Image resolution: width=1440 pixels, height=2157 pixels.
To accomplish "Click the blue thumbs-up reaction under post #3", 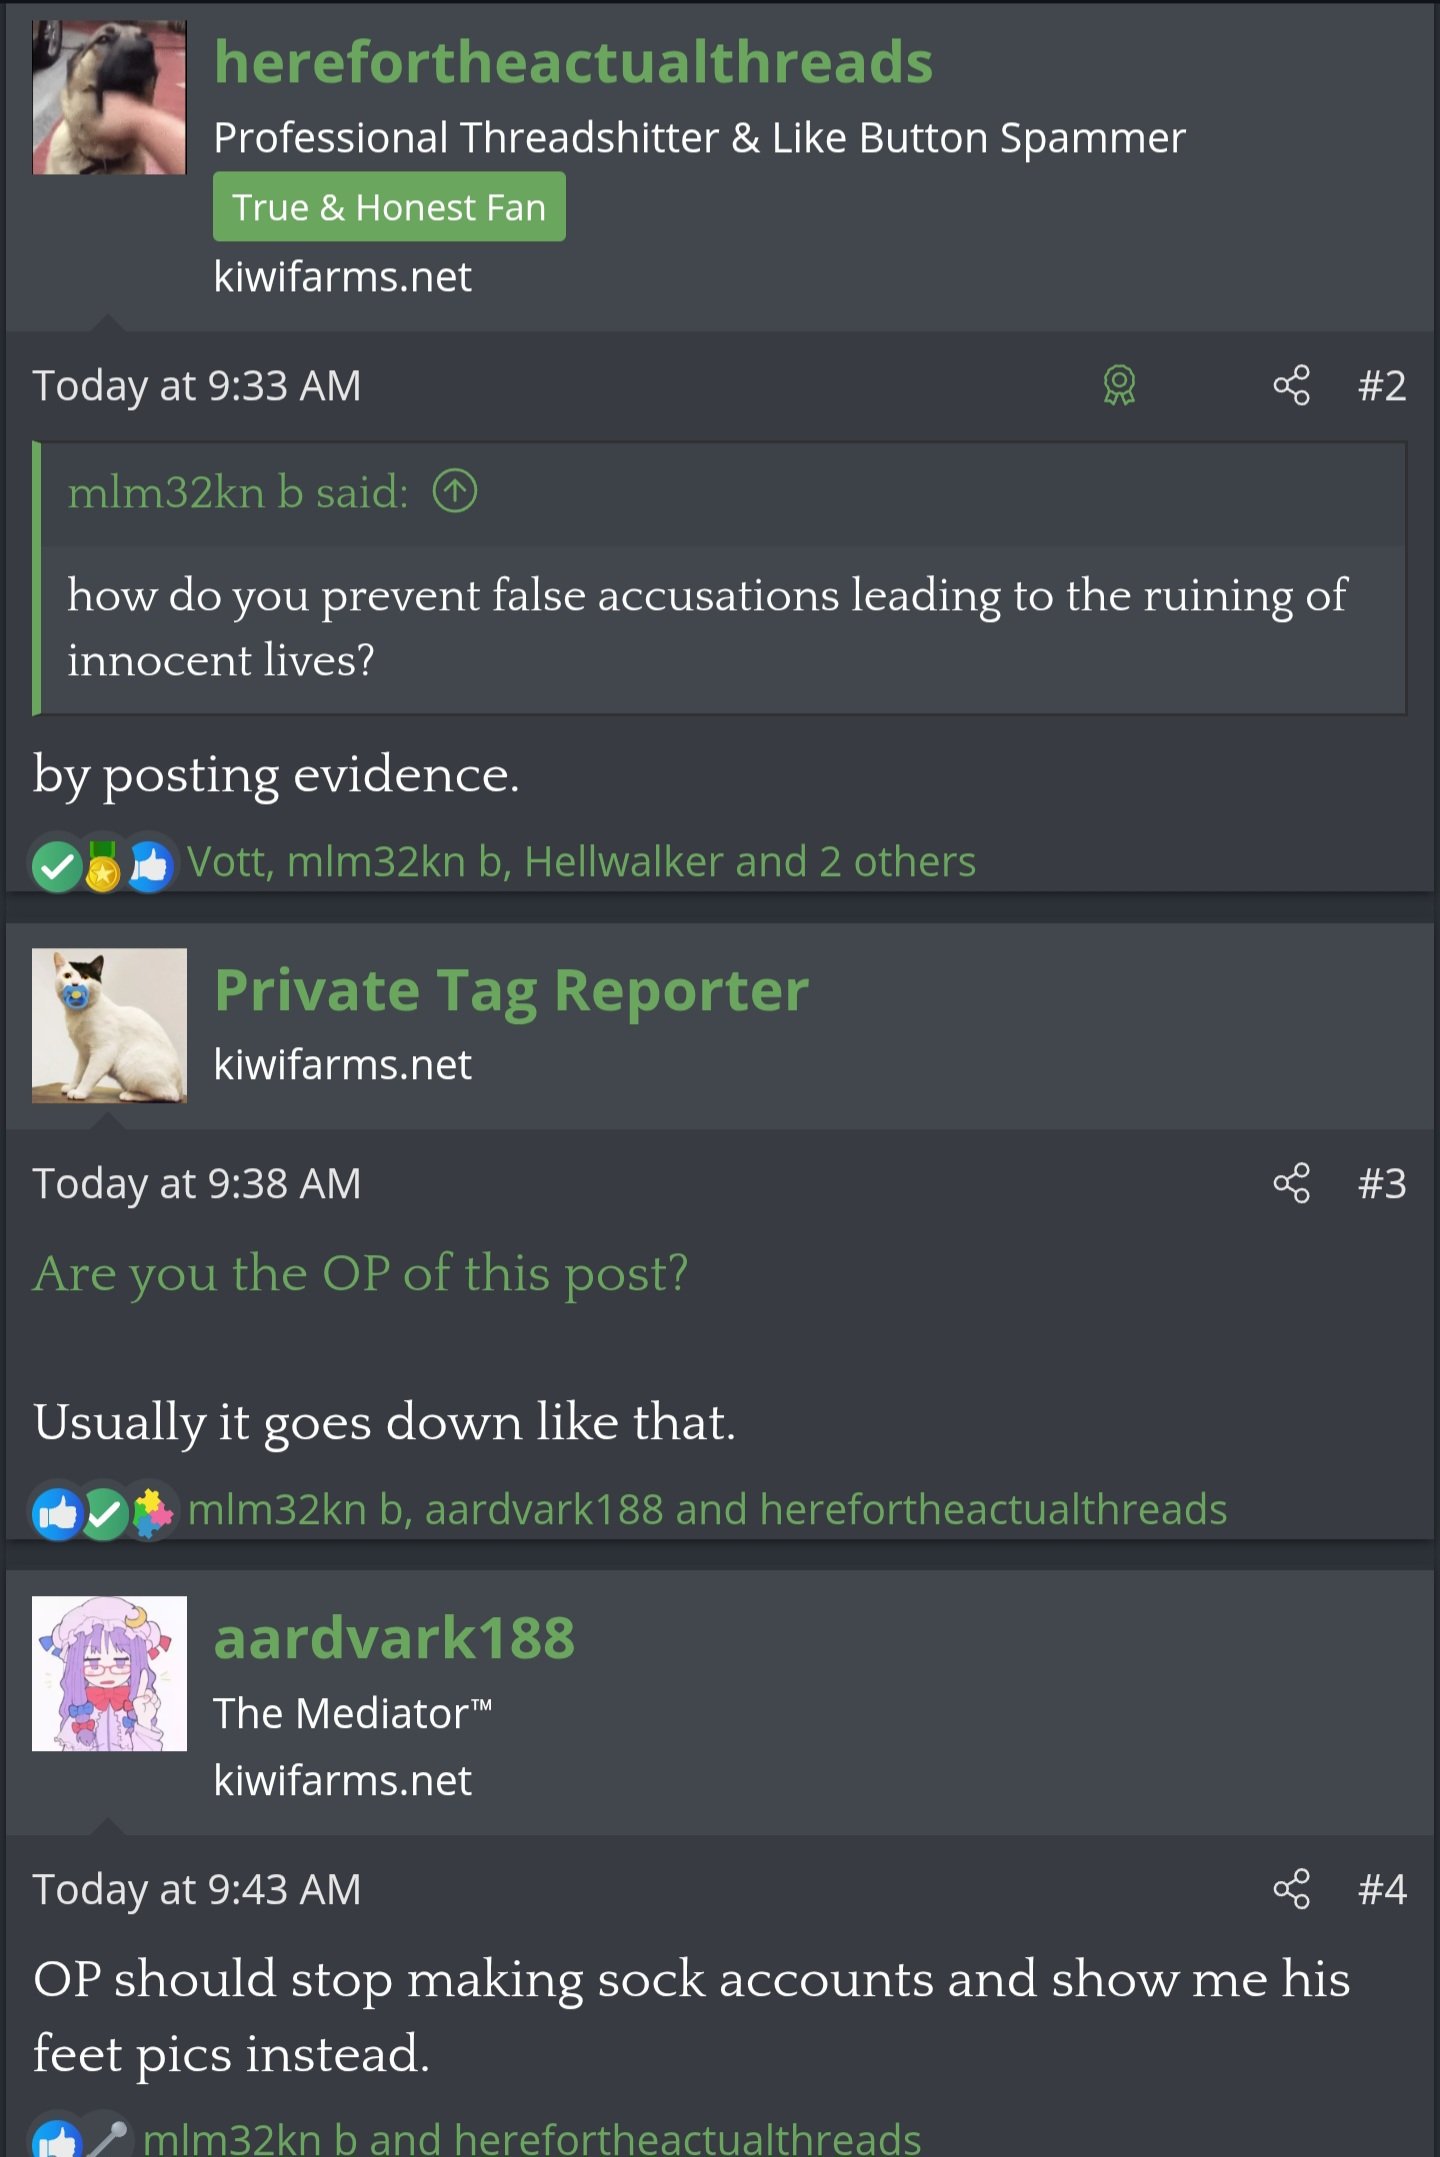I will click(57, 1513).
